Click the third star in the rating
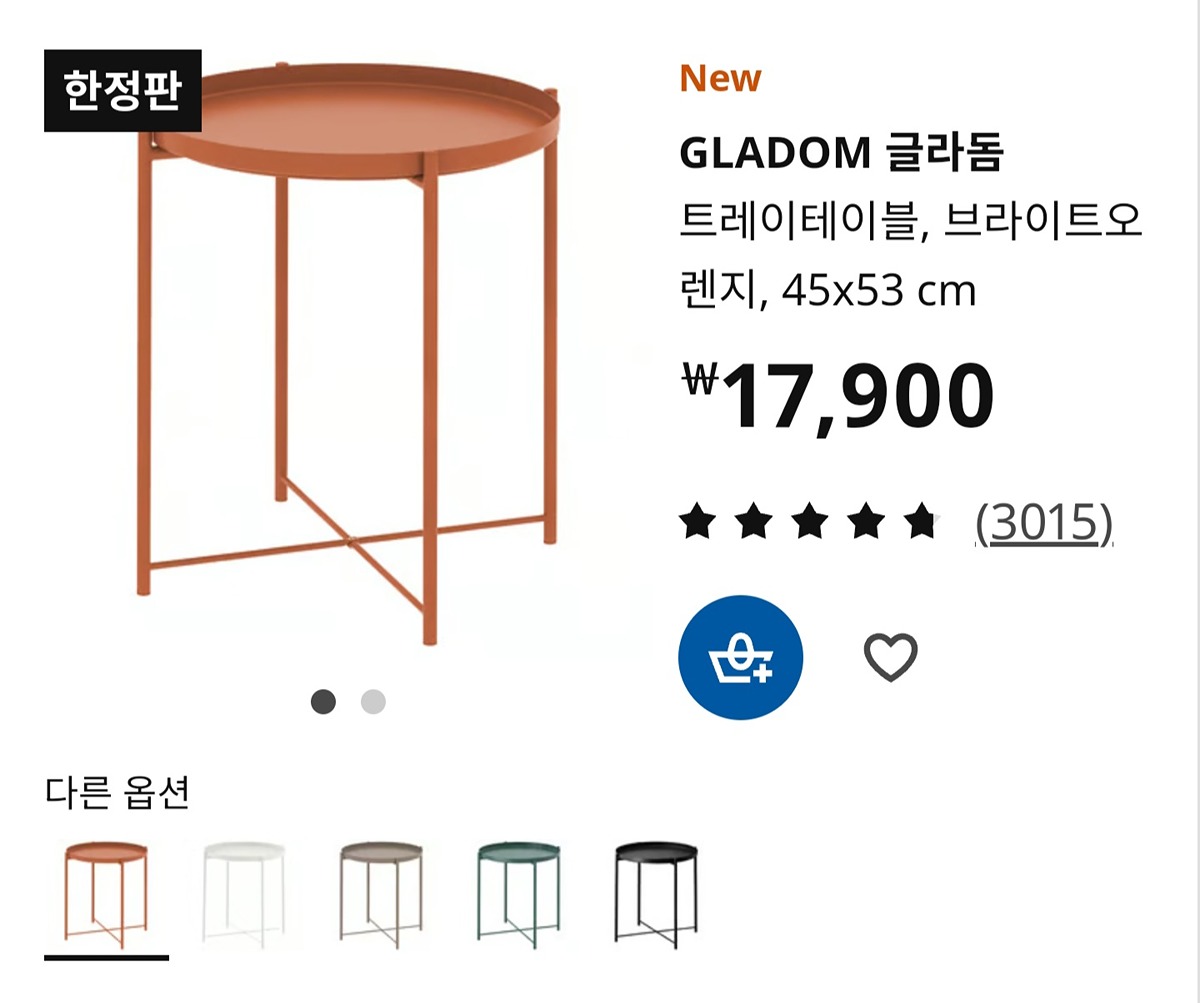 click(808, 522)
